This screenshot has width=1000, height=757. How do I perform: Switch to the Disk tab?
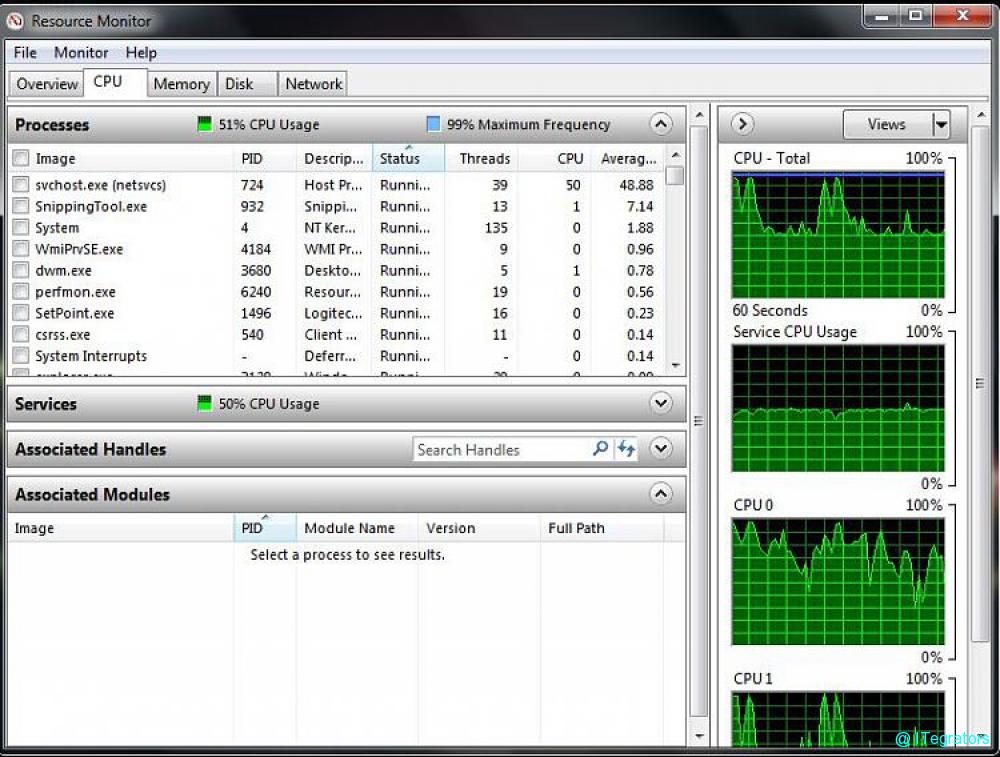point(247,84)
